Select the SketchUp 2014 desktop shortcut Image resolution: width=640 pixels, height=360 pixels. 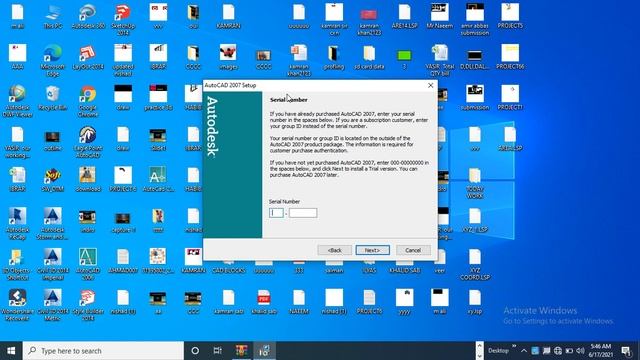[x=123, y=20]
